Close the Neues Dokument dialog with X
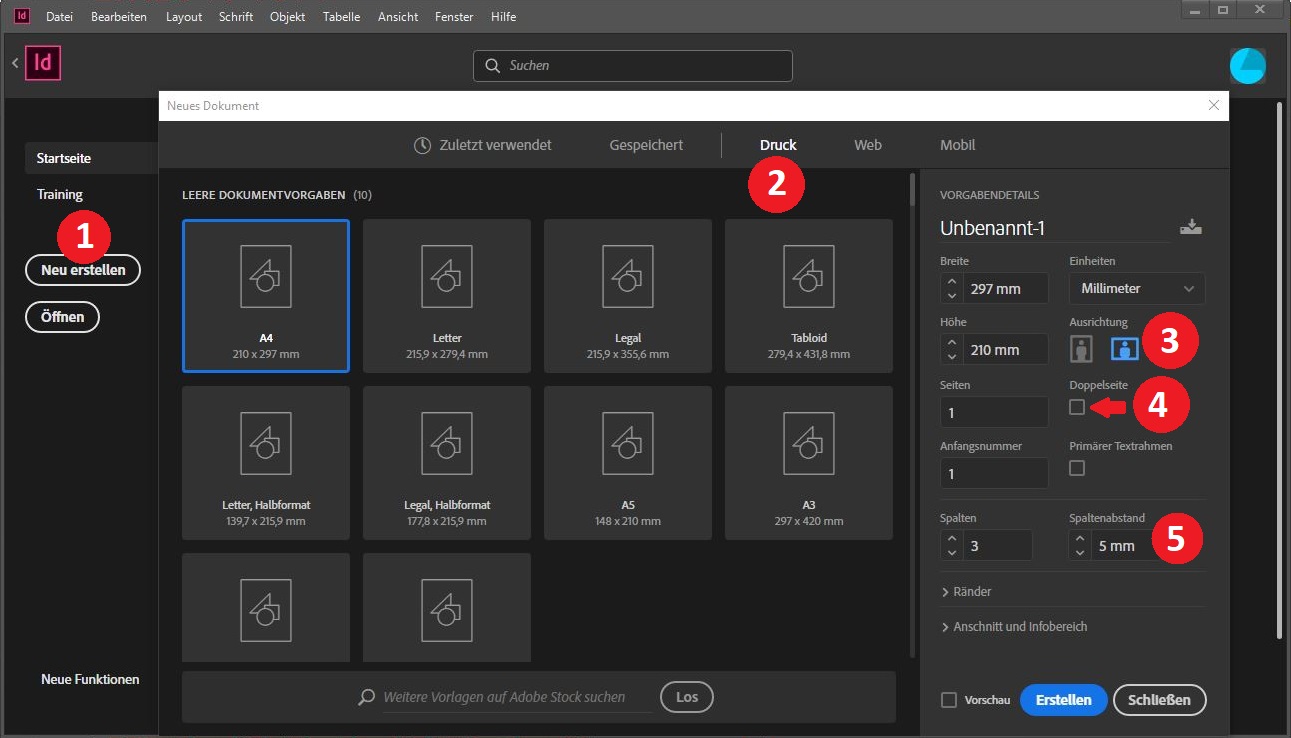The height and width of the screenshot is (738, 1291). [1214, 105]
